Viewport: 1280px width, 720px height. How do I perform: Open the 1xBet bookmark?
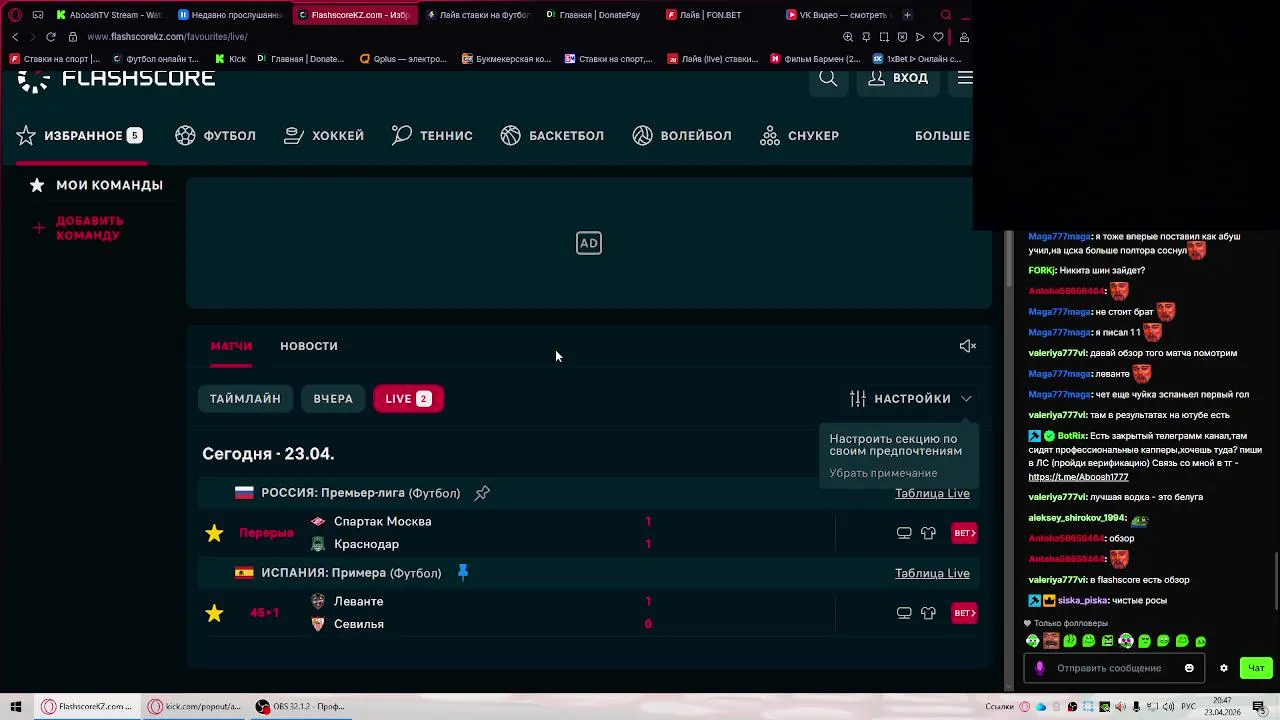click(x=916, y=59)
